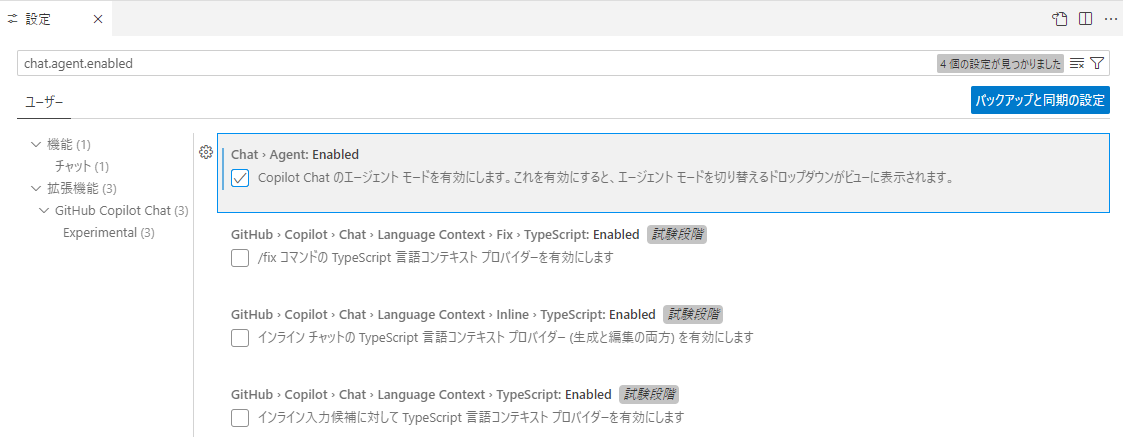Click バックアップと同期の設定 button
The width and height of the screenshot is (1123, 437).
1040,100
